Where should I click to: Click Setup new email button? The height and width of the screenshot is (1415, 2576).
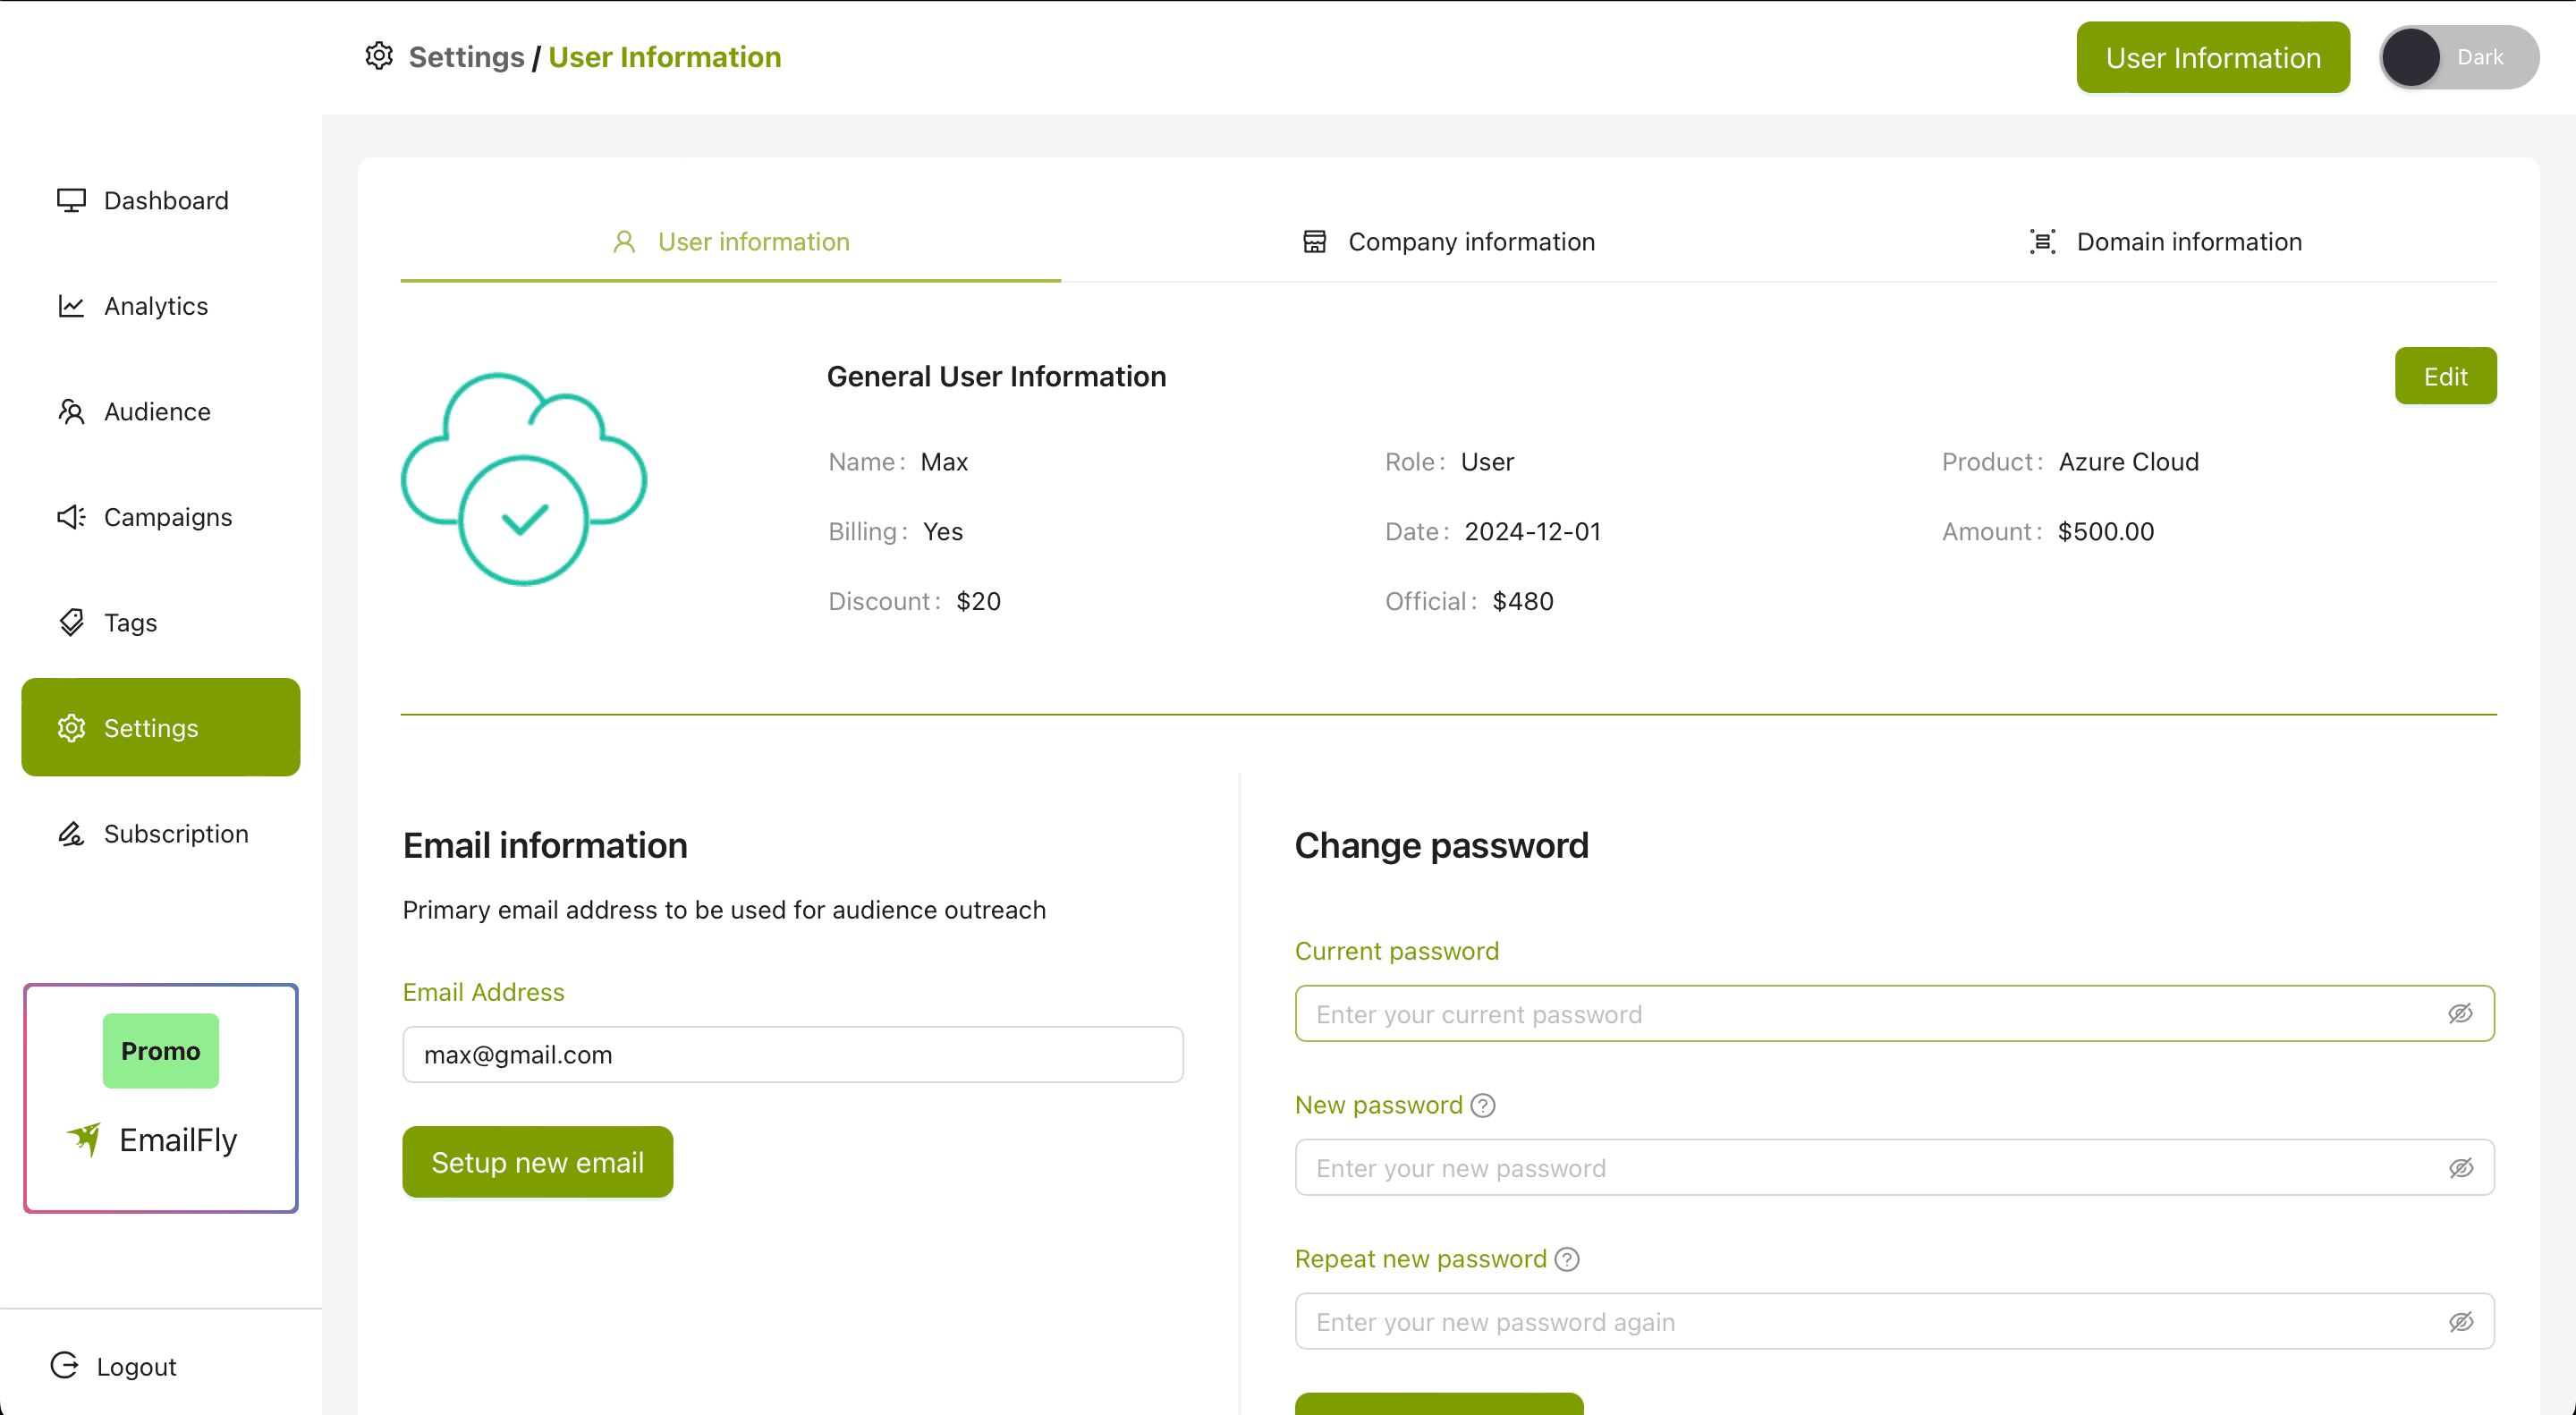[x=537, y=1162]
